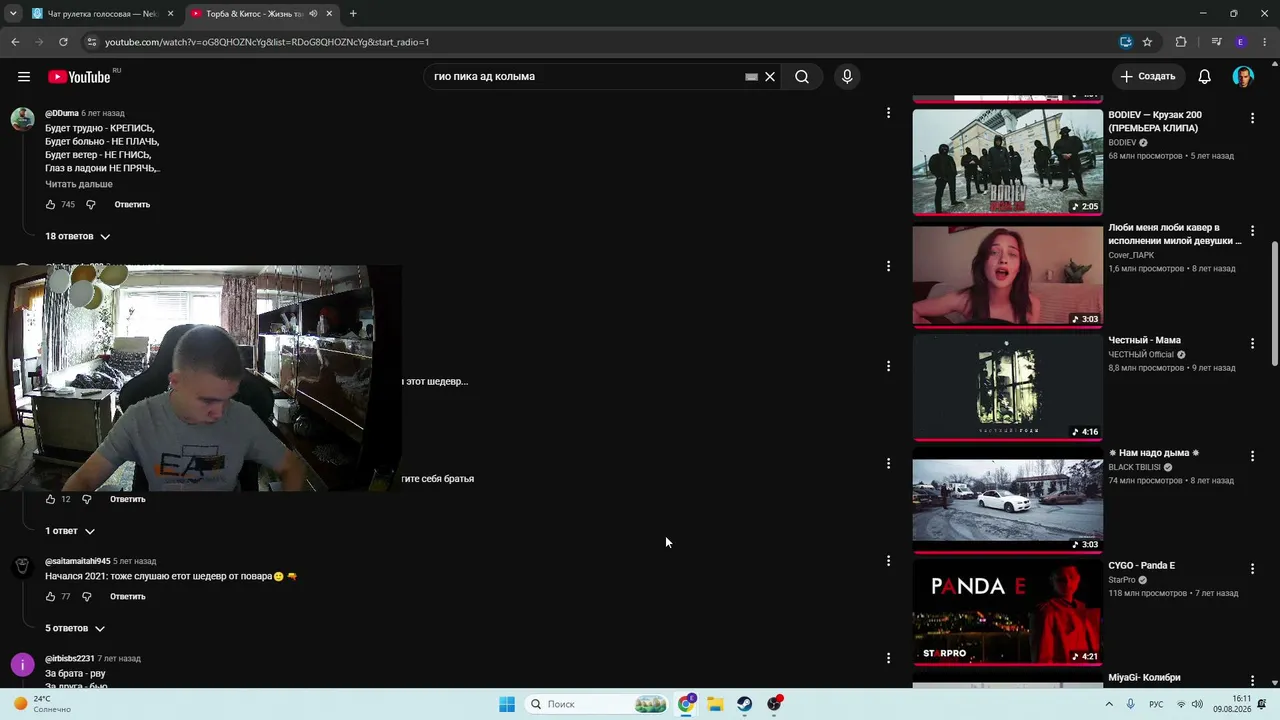The height and width of the screenshot is (720, 1280).
Task: Open options menu for BODIEV Крузак 200
Action: [x=1252, y=118]
